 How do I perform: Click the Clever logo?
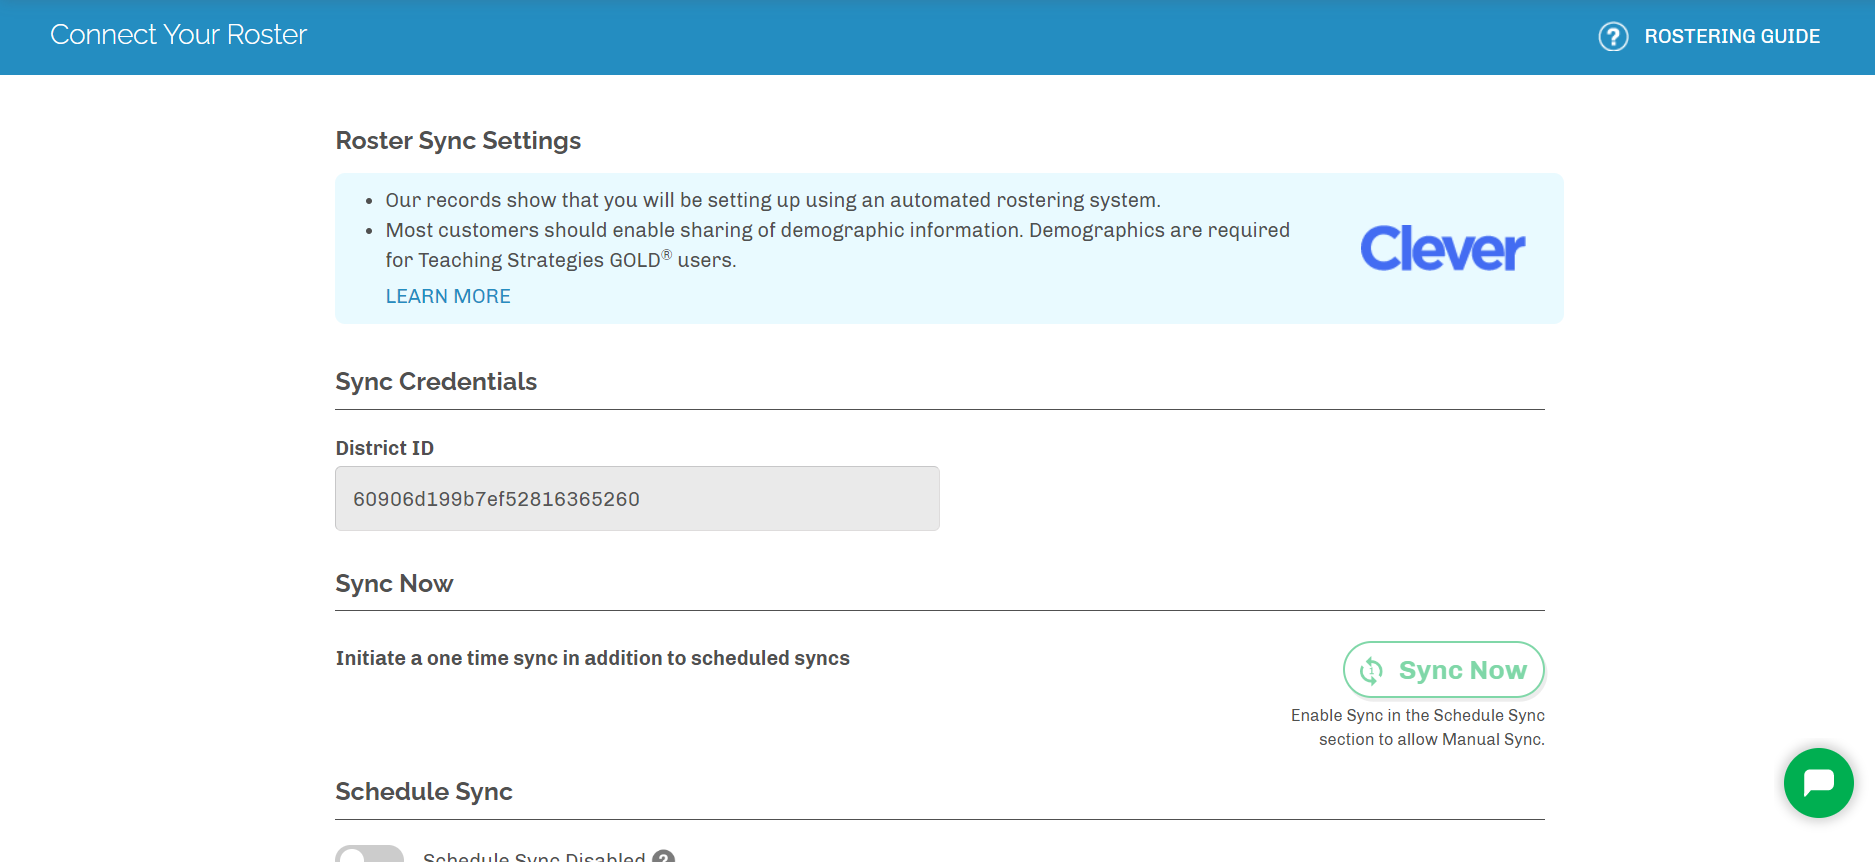tap(1442, 248)
